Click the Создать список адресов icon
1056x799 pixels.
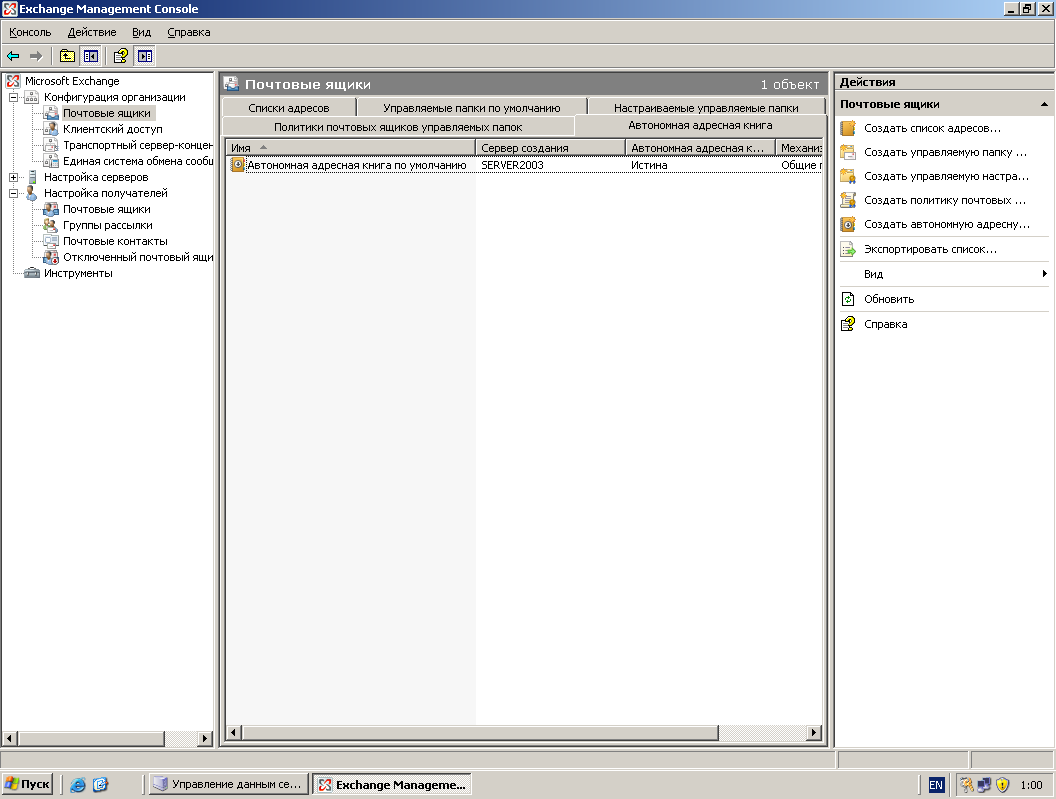pos(848,128)
